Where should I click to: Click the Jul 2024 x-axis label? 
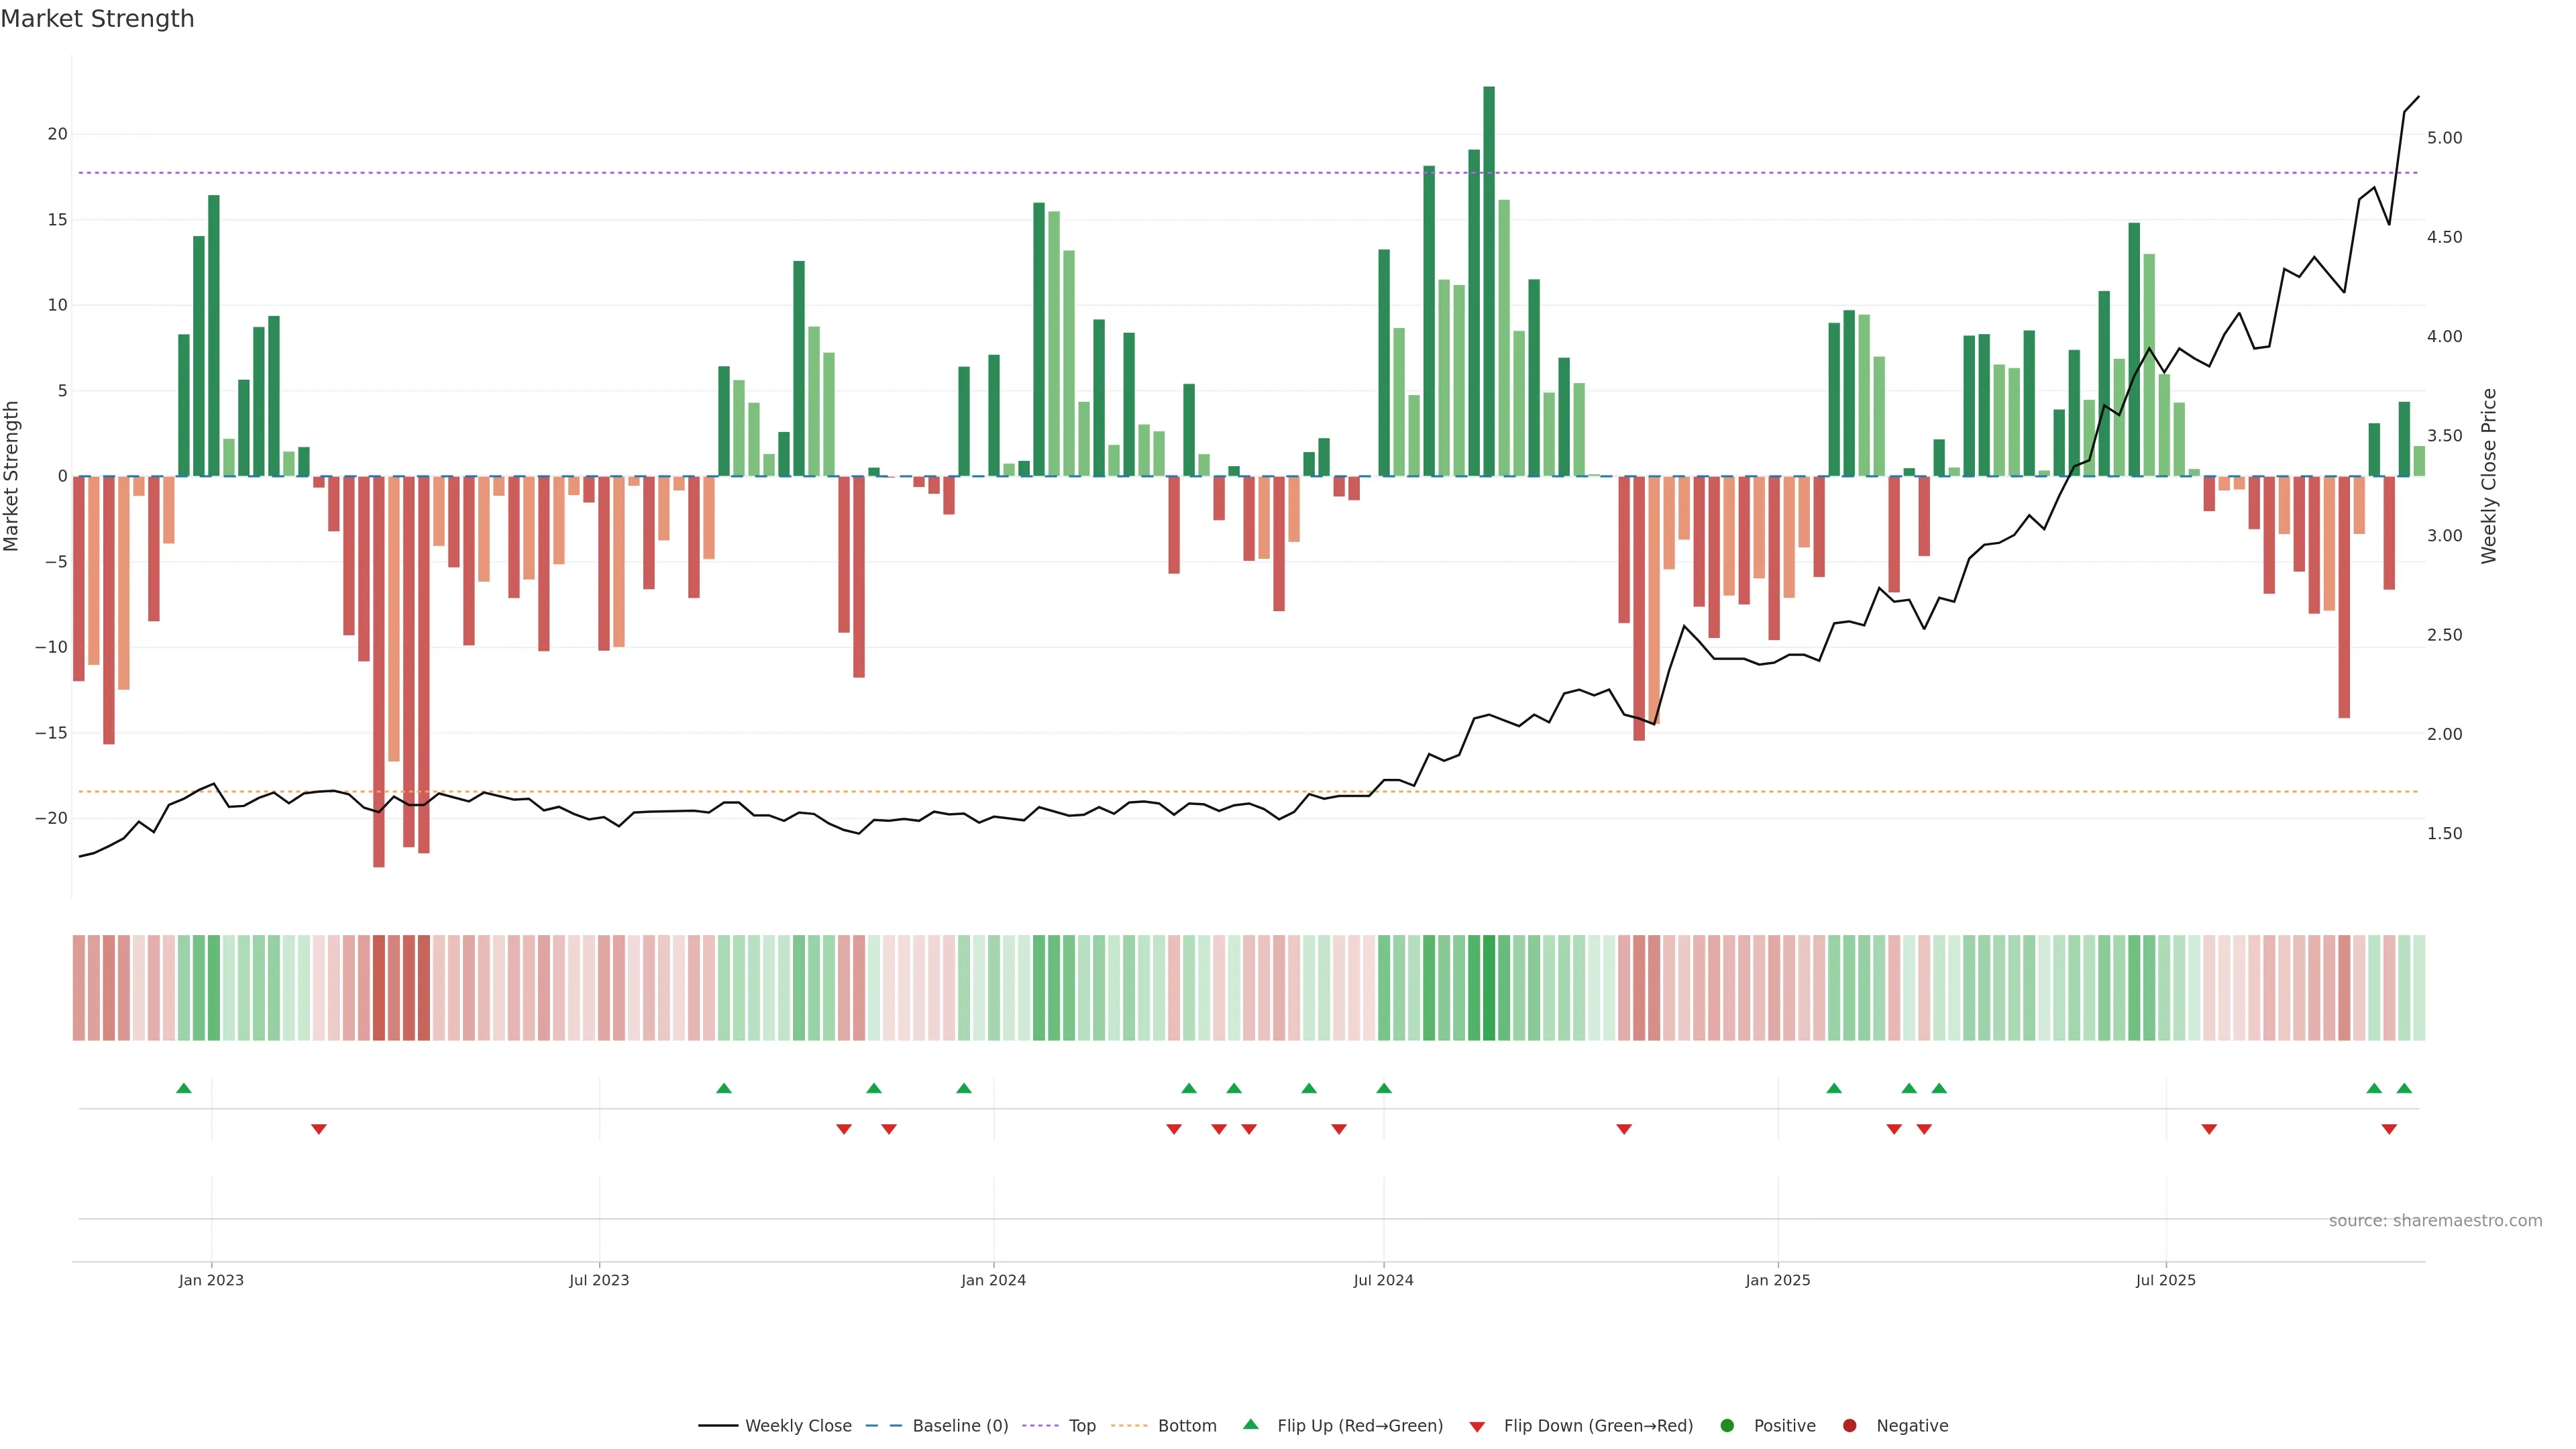point(1383,1280)
